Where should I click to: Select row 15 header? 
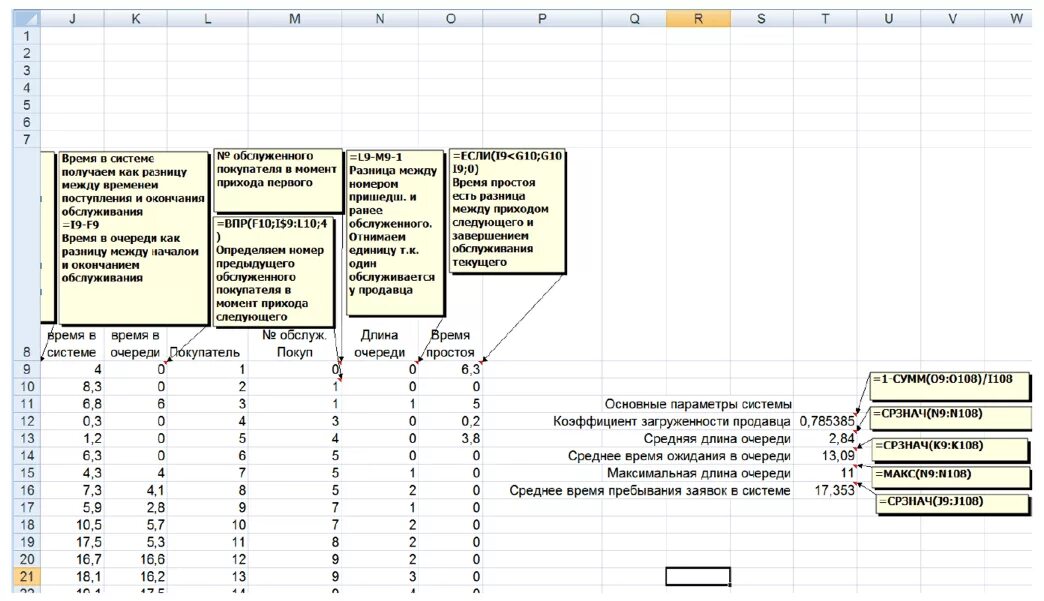[x=27, y=473]
